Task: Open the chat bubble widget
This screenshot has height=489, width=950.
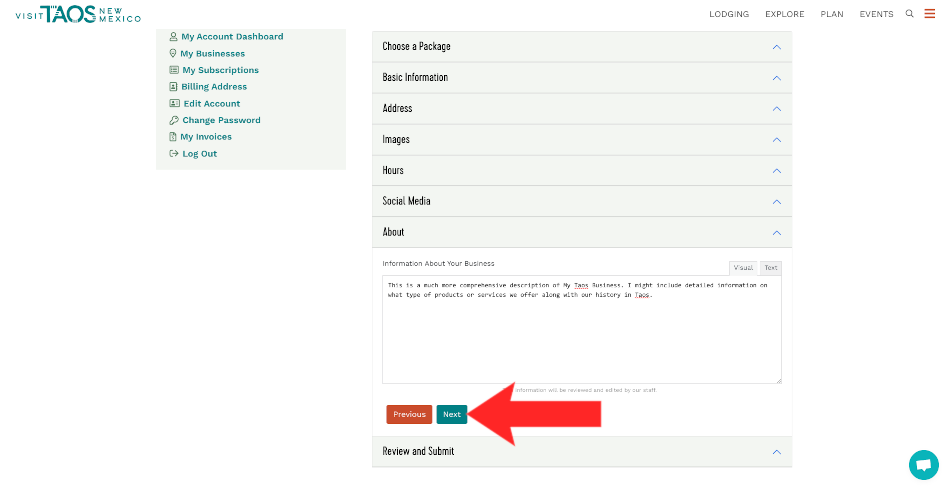Action: [x=923, y=465]
